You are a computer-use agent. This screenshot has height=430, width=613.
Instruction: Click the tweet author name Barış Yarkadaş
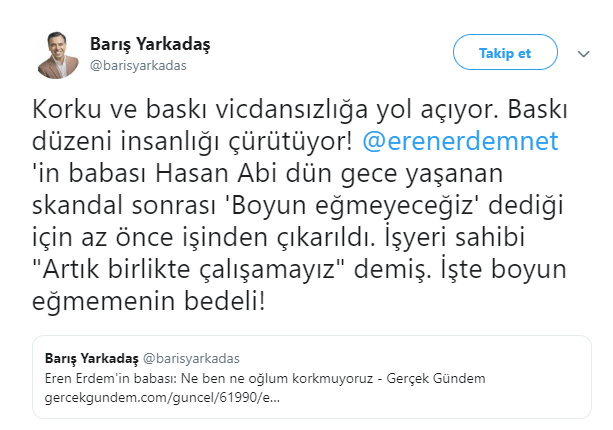click(150, 46)
